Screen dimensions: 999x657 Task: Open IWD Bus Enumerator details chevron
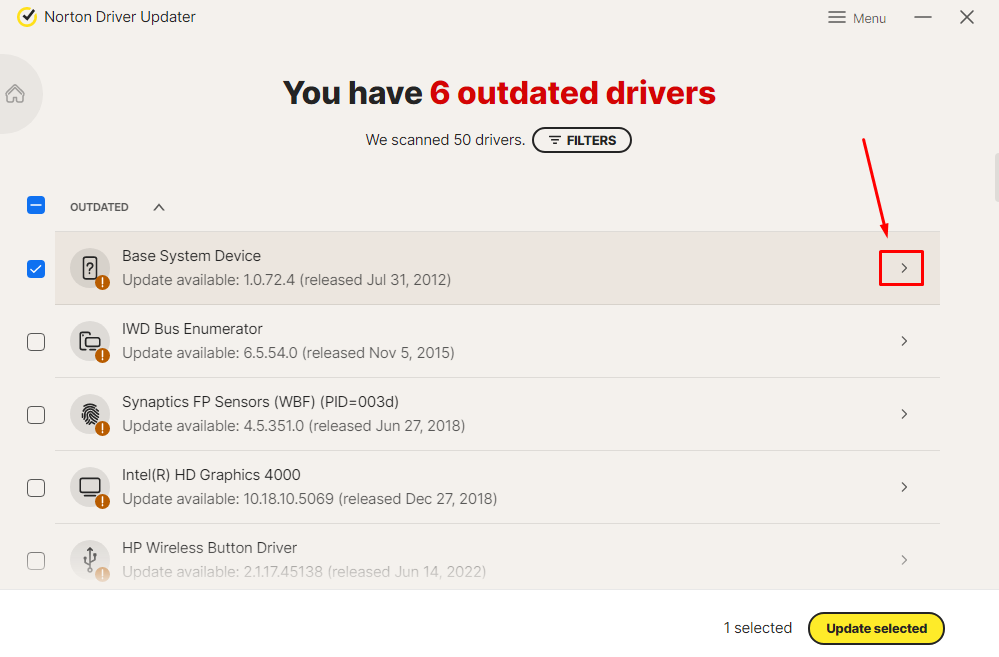tap(904, 341)
